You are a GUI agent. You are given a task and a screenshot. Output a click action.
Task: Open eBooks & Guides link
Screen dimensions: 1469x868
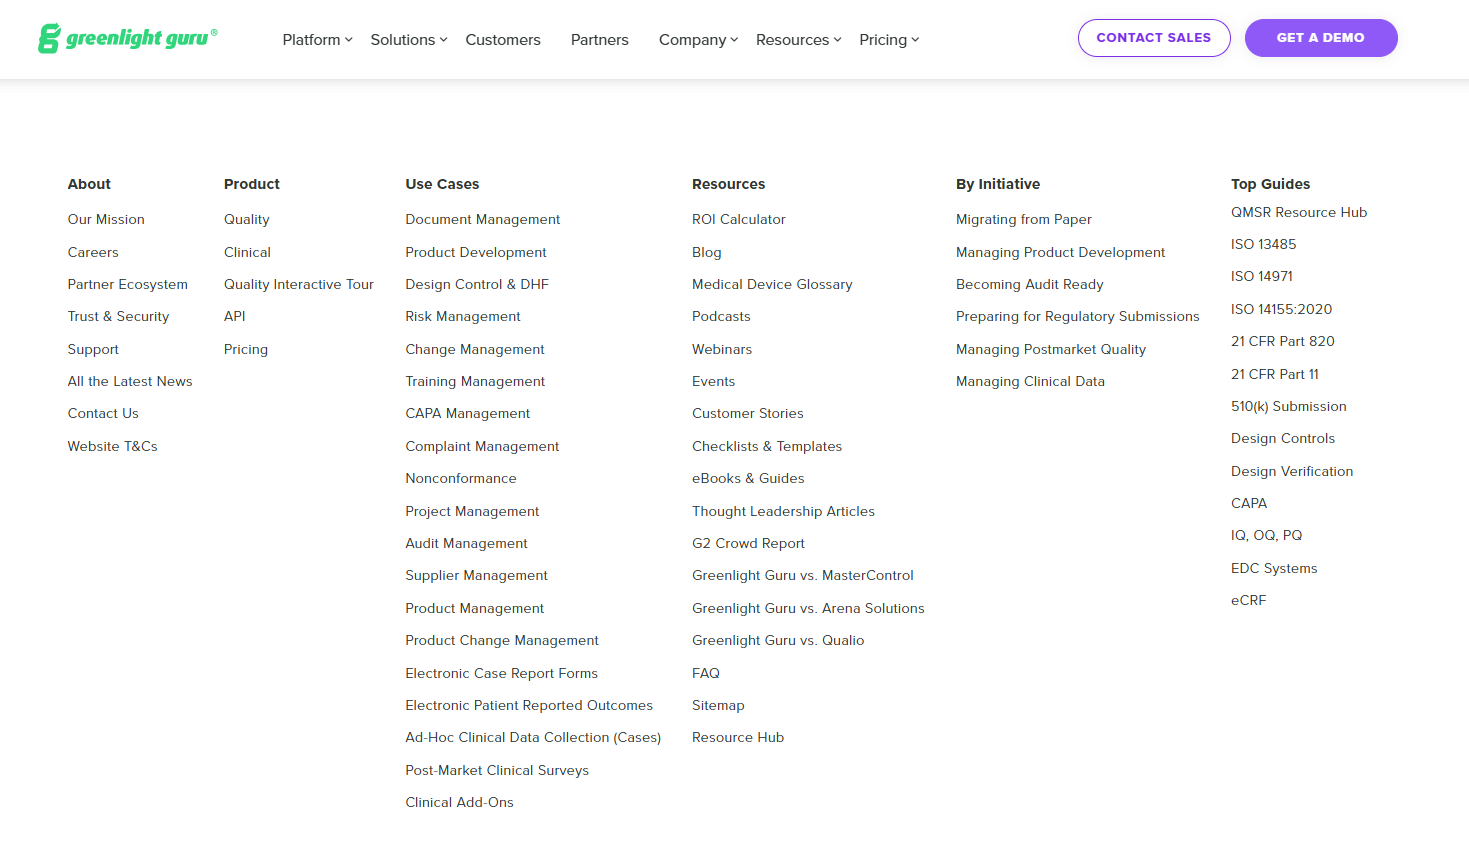click(748, 478)
